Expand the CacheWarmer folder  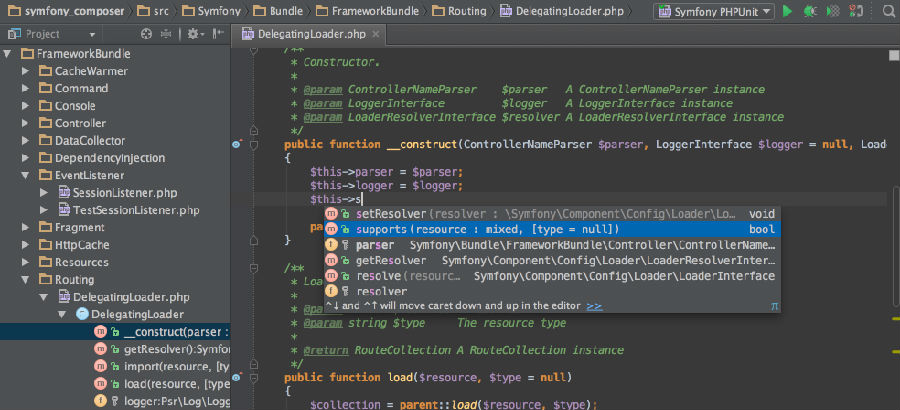(28, 72)
